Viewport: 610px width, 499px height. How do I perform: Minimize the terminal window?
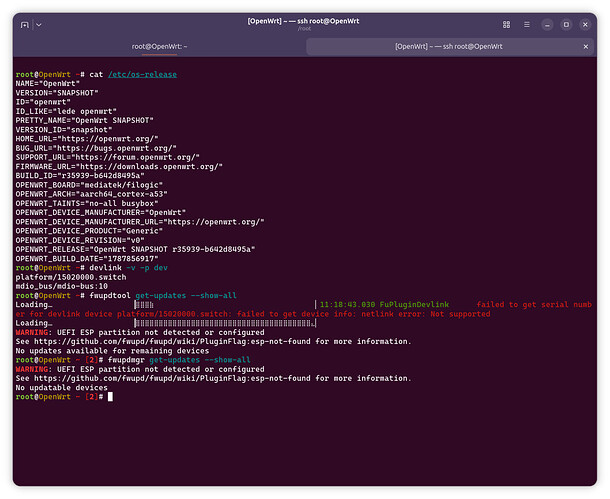click(547, 25)
